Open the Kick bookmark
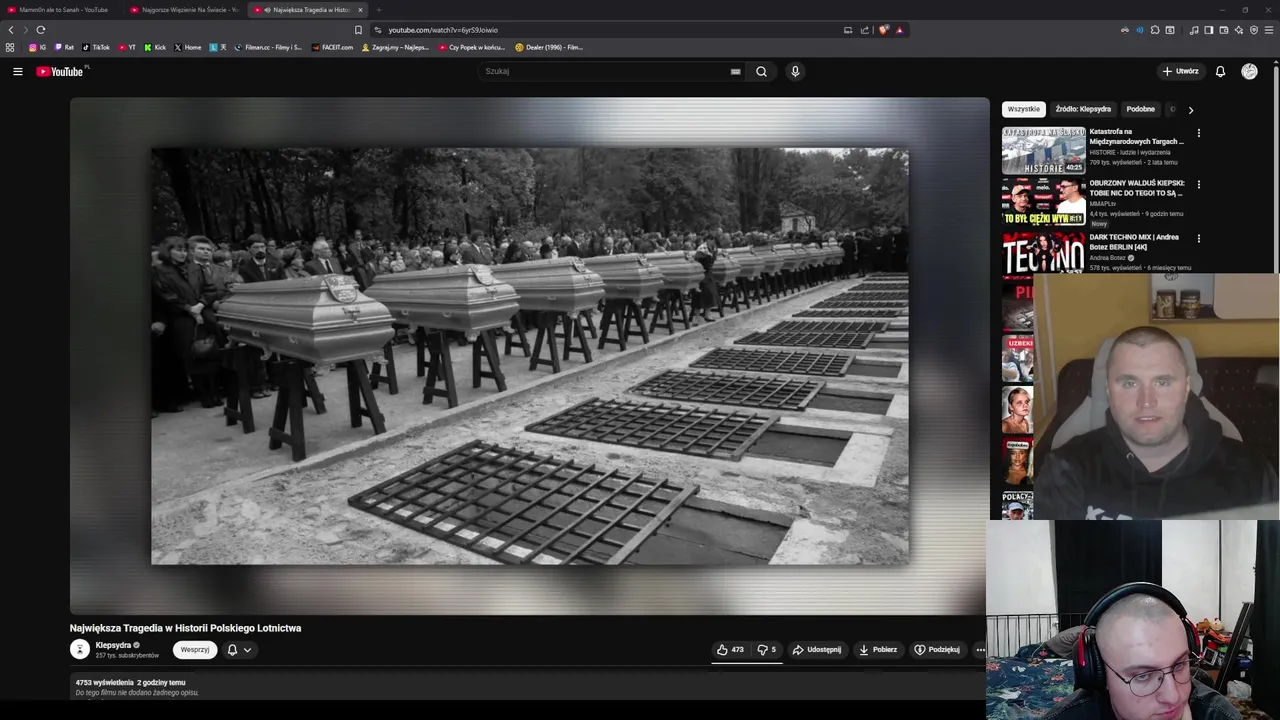This screenshot has height=720, width=1280. point(155,47)
